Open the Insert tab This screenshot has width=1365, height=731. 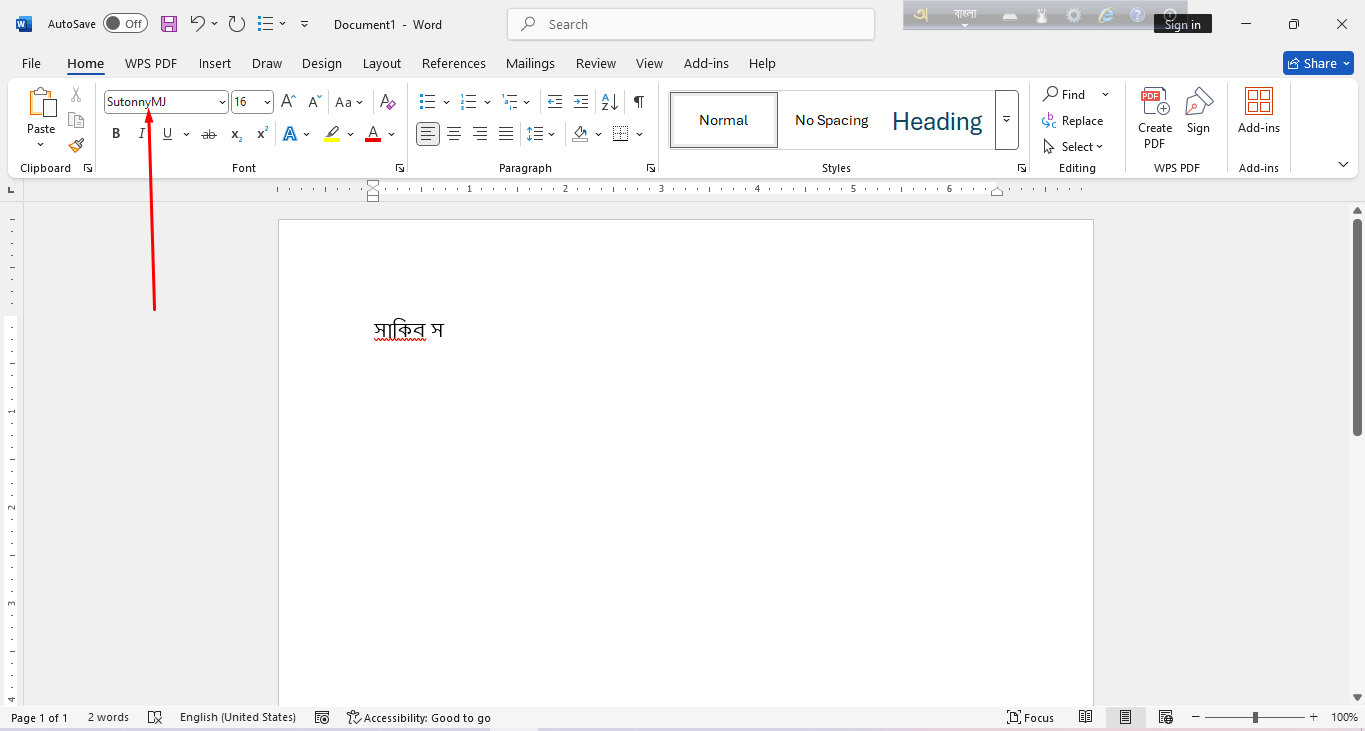click(x=214, y=63)
